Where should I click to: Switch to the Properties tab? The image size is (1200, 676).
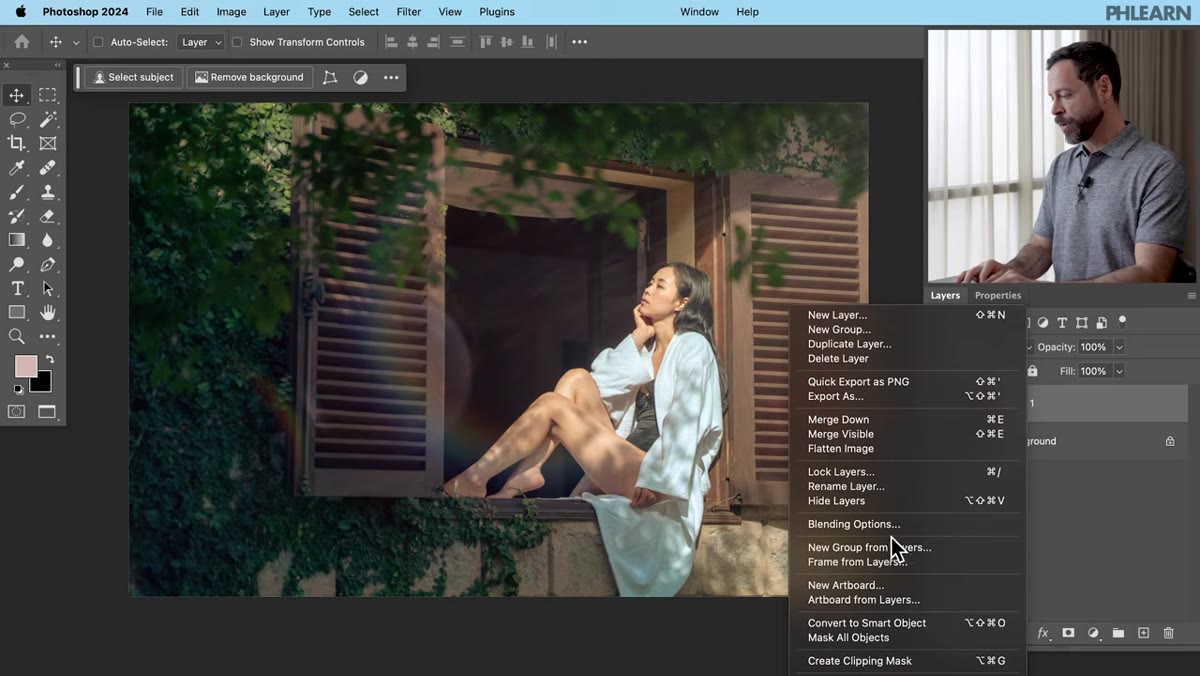[x=998, y=296]
